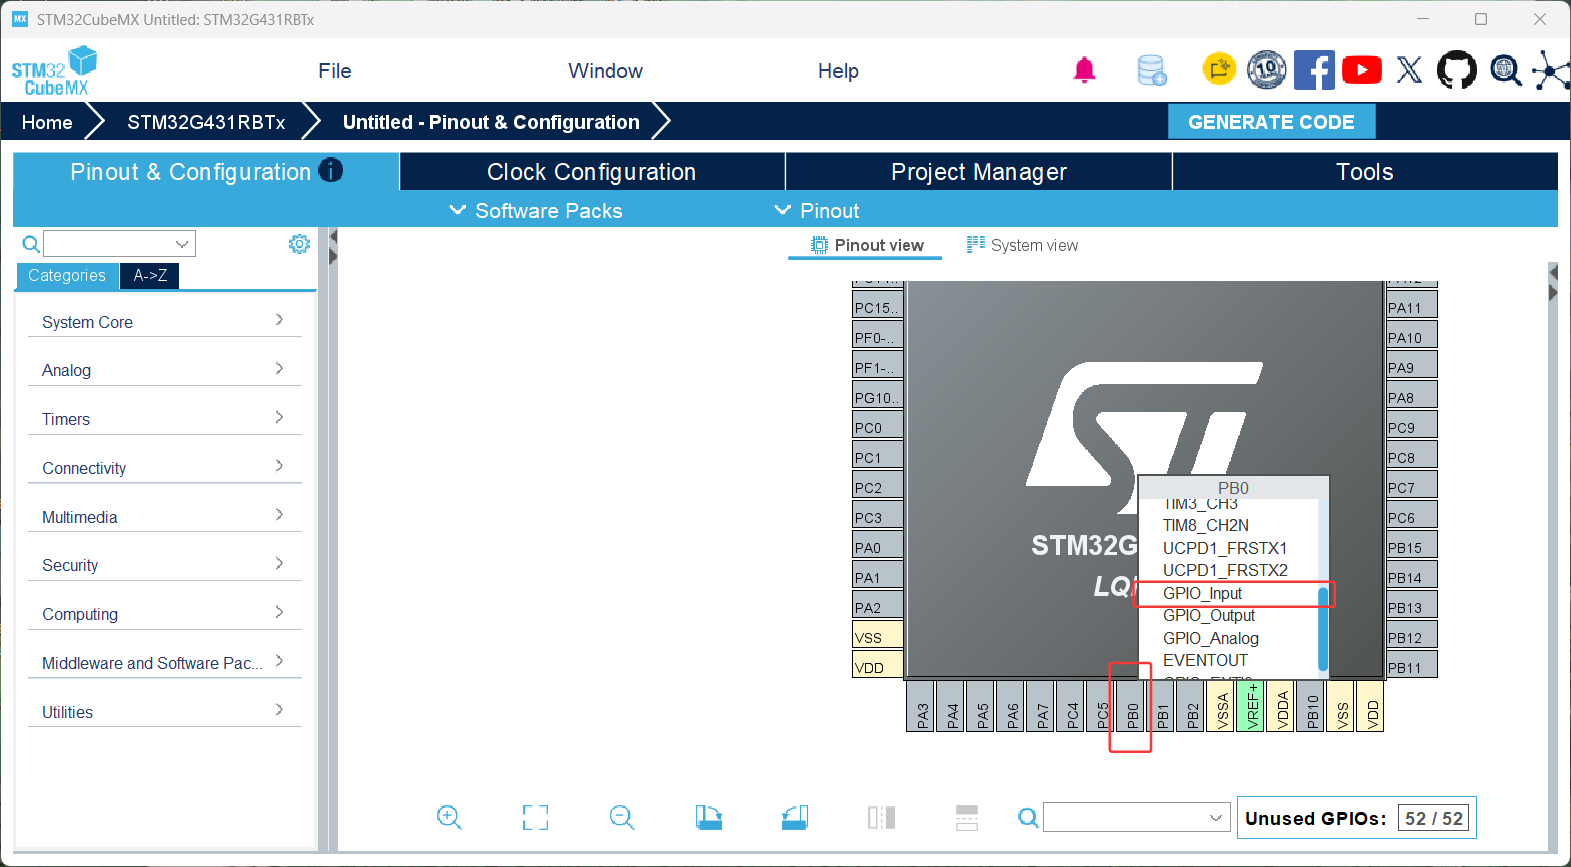Expand Middleware and Software Packs category
Image resolution: width=1571 pixels, height=867 pixels.
165,663
